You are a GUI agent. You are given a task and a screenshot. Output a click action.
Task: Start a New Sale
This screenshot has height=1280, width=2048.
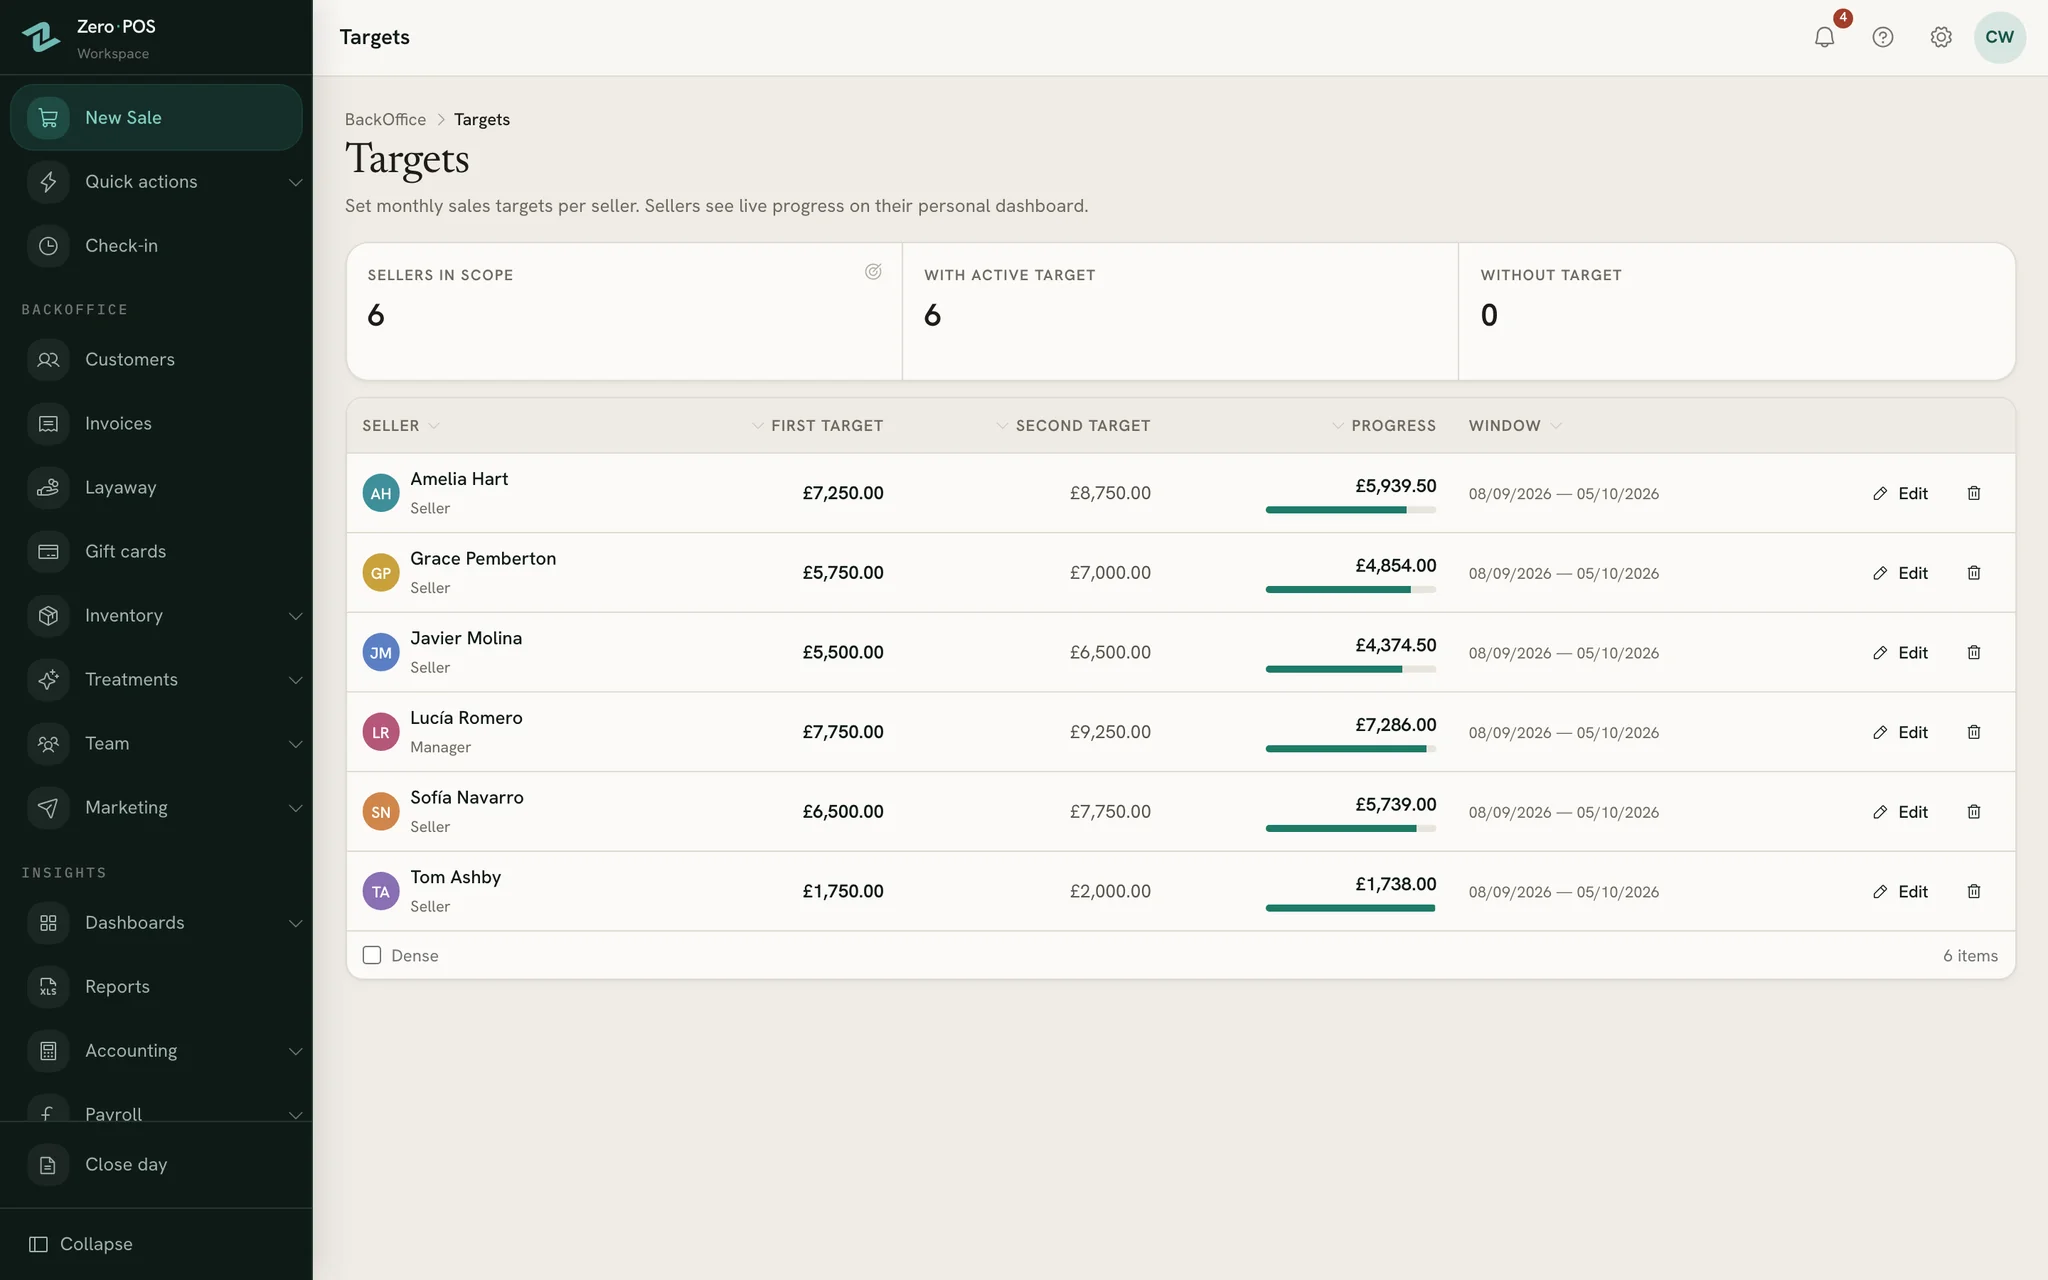156,118
